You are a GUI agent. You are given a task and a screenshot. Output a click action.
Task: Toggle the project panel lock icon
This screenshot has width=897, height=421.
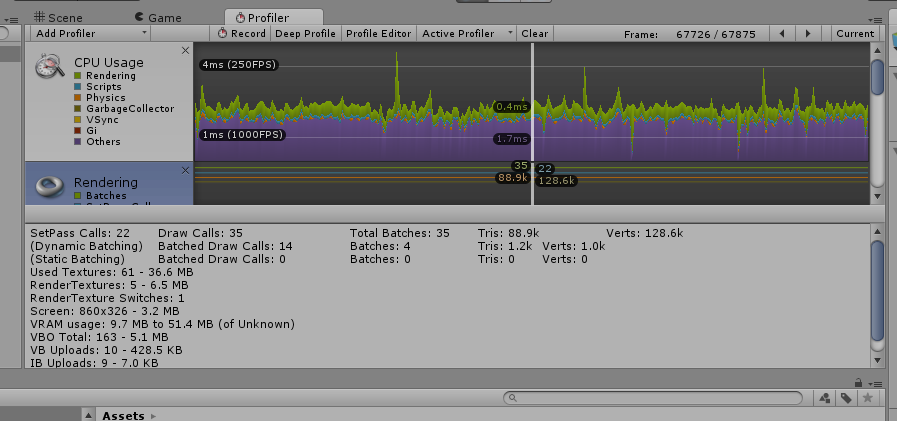click(x=858, y=383)
